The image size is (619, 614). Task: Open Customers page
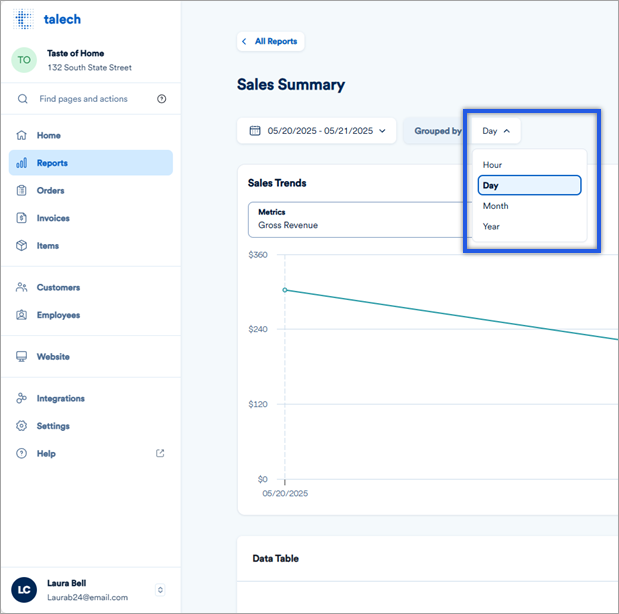pyautogui.click(x=91, y=287)
